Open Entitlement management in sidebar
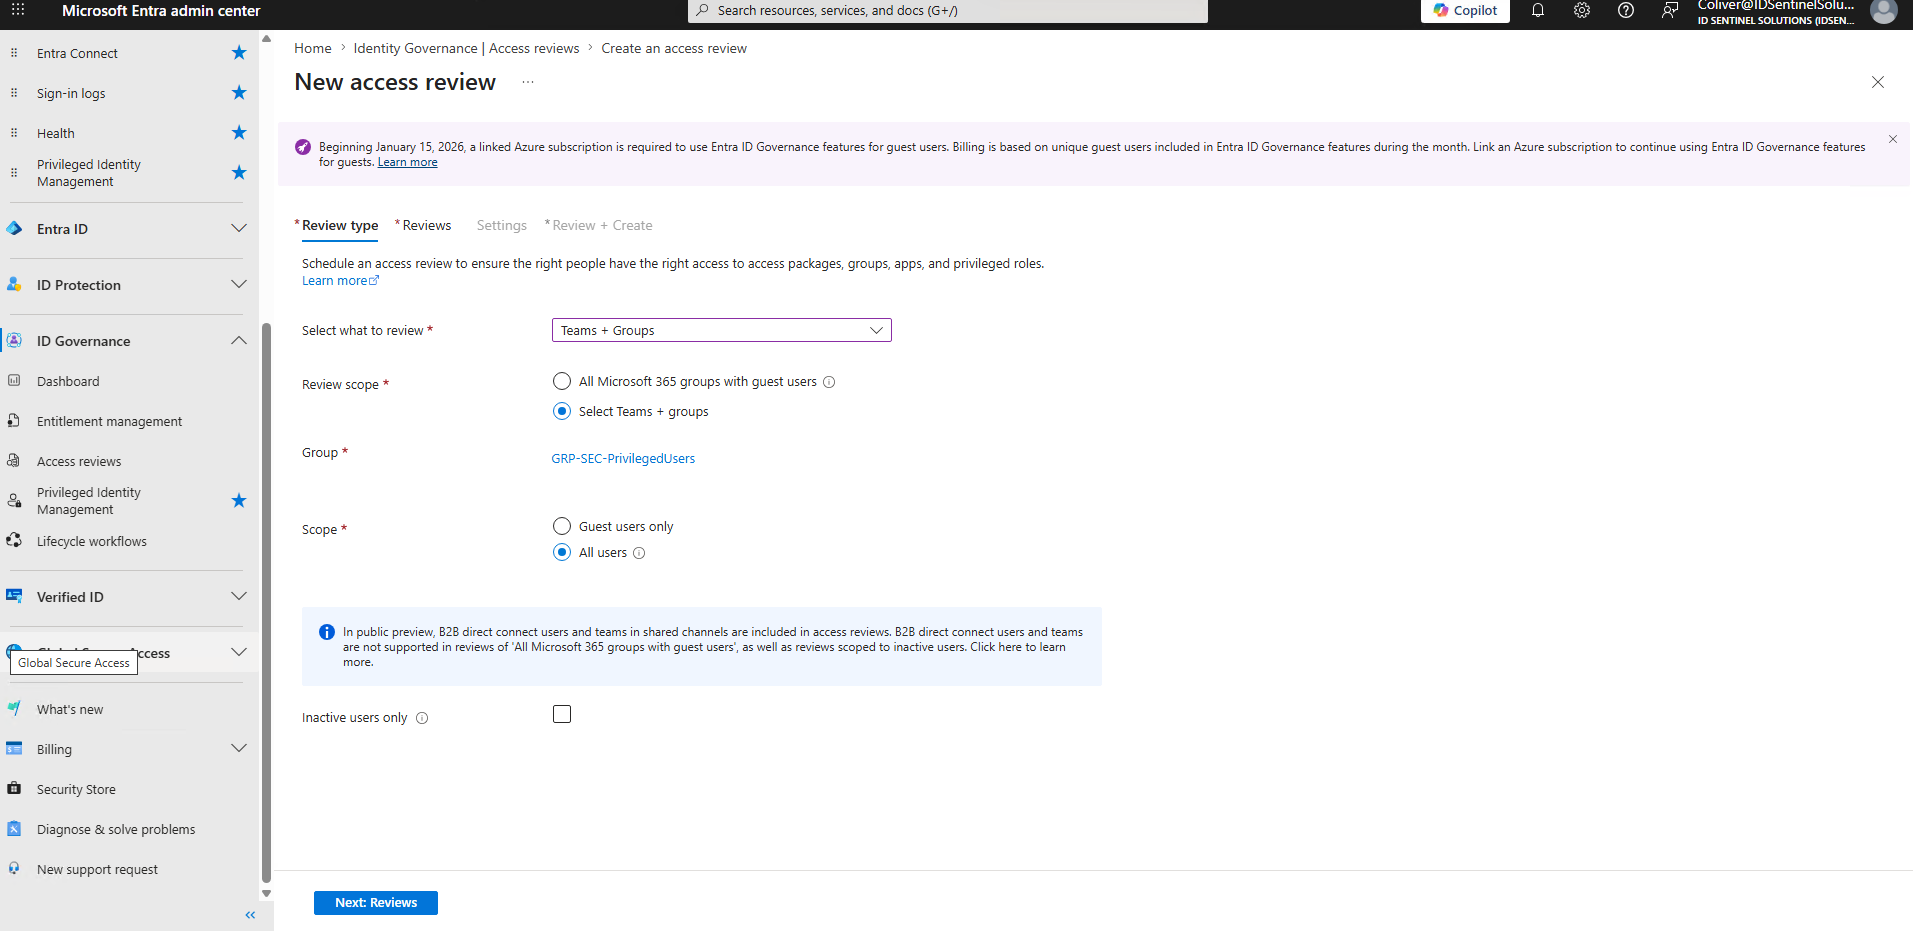 (x=109, y=422)
